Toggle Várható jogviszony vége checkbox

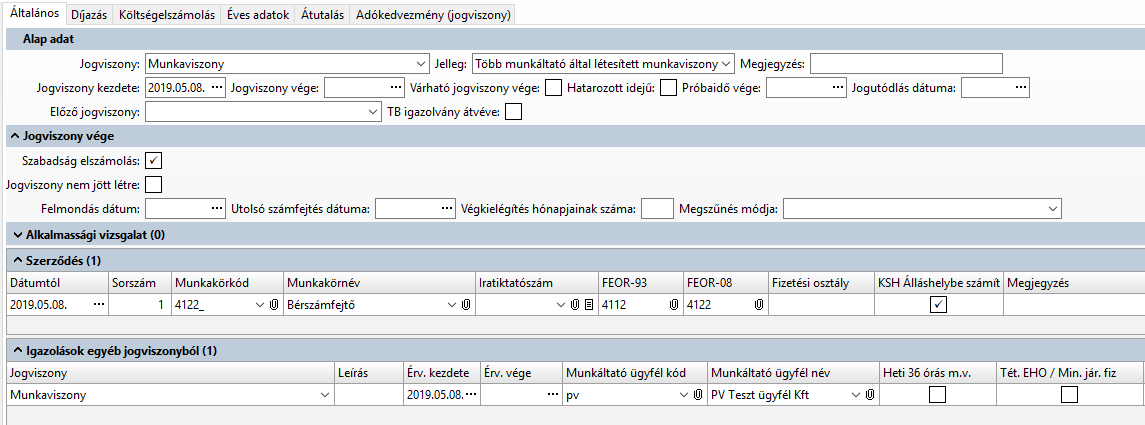point(554,88)
